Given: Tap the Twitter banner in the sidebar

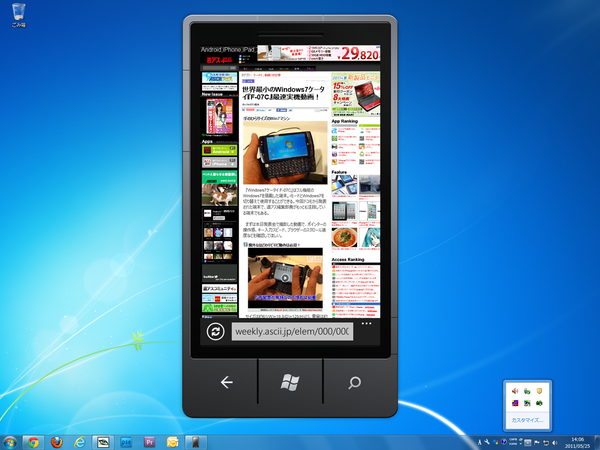Looking at the screenshot, I should pos(219,274).
